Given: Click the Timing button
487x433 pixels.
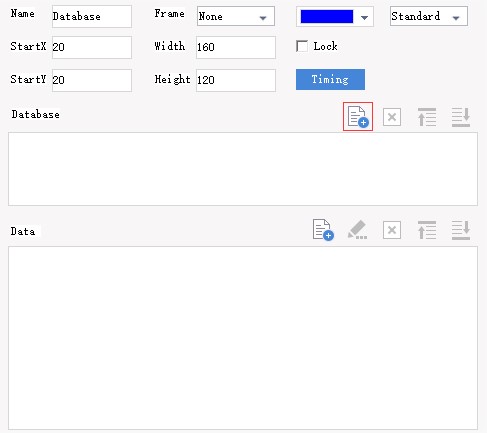Looking at the screenshot, I should click(x=330, y=79).
